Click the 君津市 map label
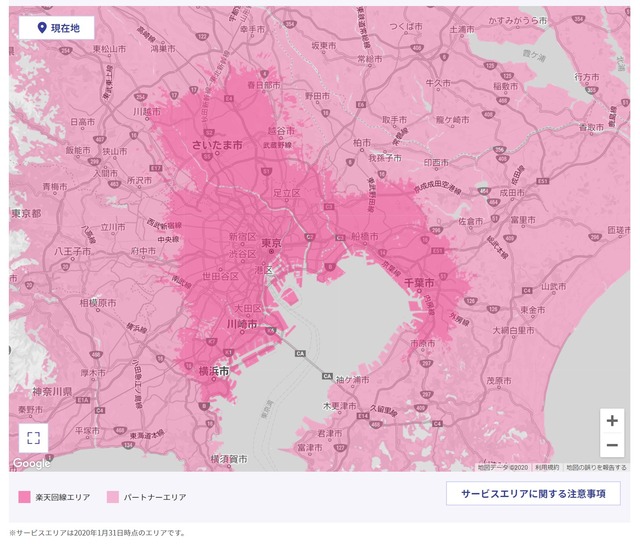 click(330, 433)
